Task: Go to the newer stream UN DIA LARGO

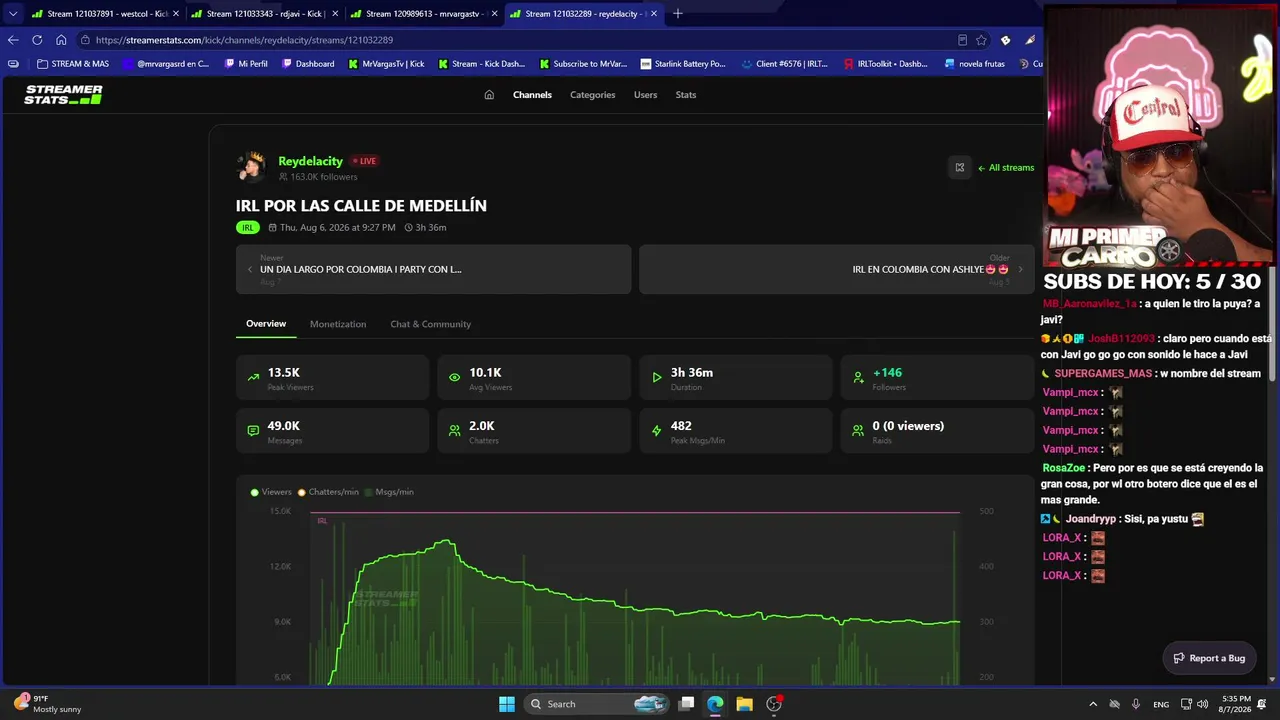Action: 433,269
